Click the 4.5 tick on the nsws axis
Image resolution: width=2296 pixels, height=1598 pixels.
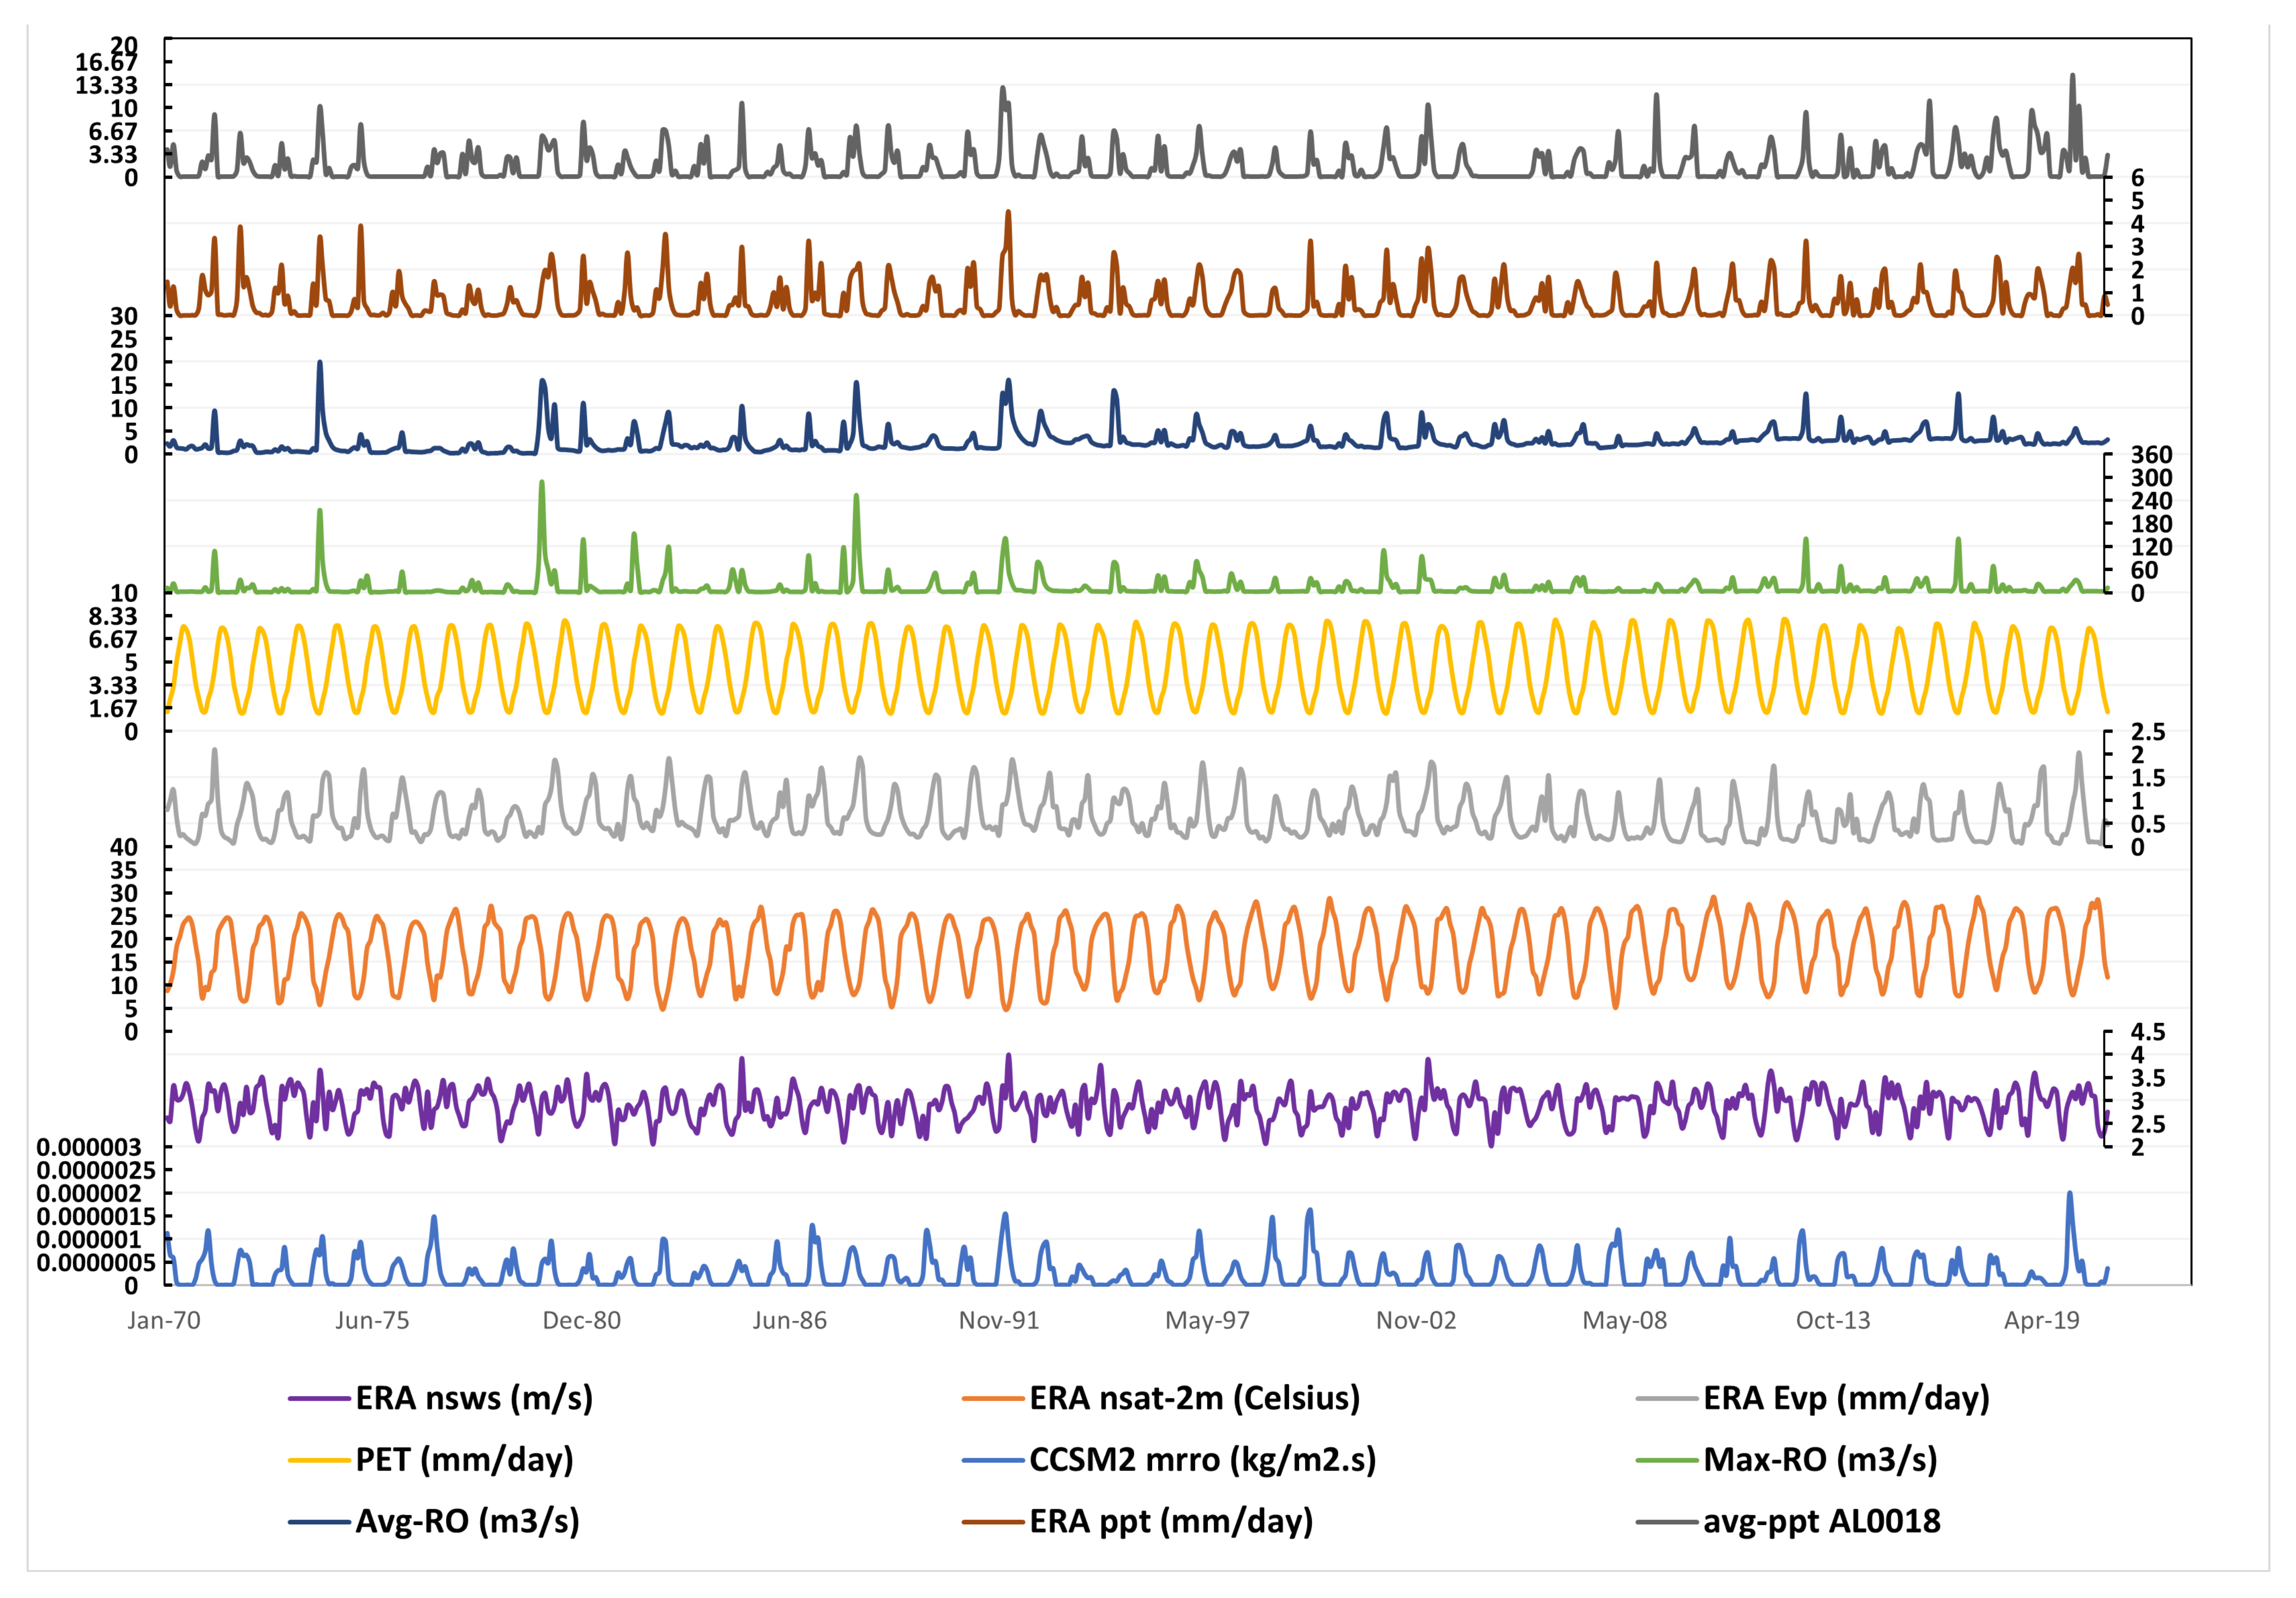pyautogui.click(x=2148, y=1032)
